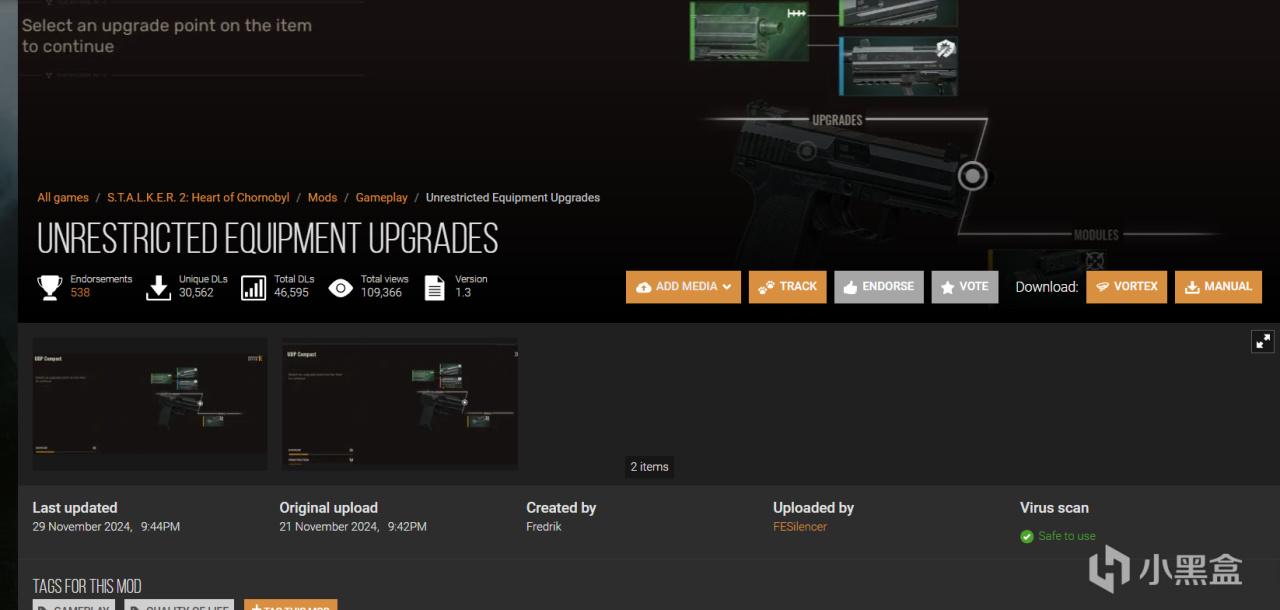The image size is (1280, 610).
Task: Click the Add Media dropdown button
Action: pos(683,287)
